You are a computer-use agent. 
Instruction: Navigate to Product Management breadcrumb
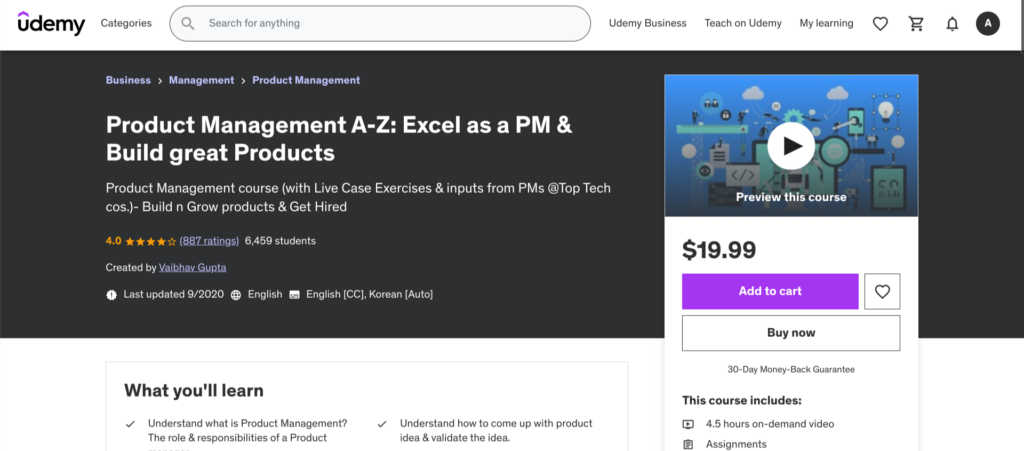(x=306, y=80)
